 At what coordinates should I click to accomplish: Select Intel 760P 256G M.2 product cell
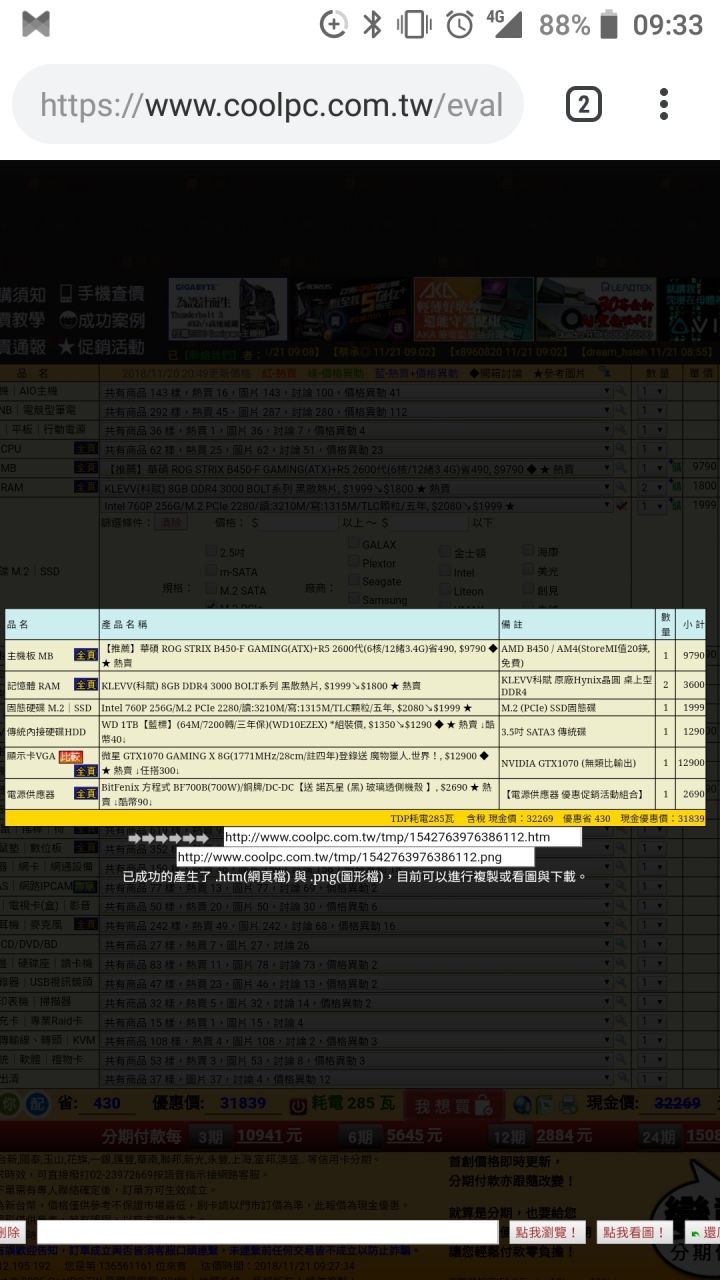pyautogui.click(x=299, y=708)
